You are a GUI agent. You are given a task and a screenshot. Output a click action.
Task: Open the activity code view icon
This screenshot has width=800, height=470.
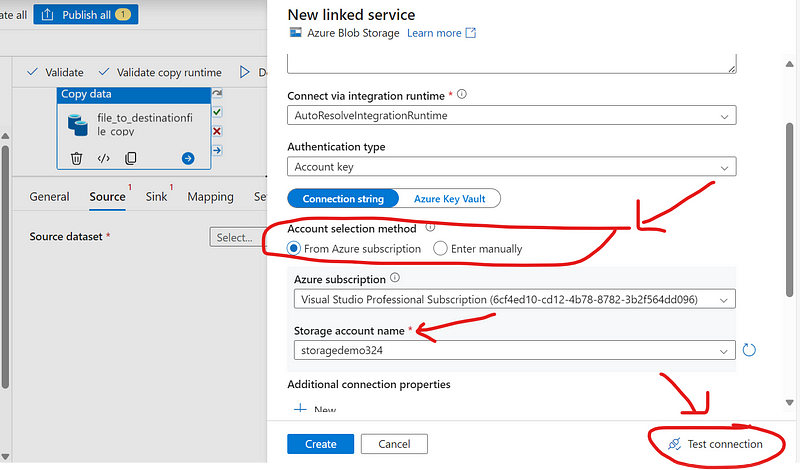point(104,158)
